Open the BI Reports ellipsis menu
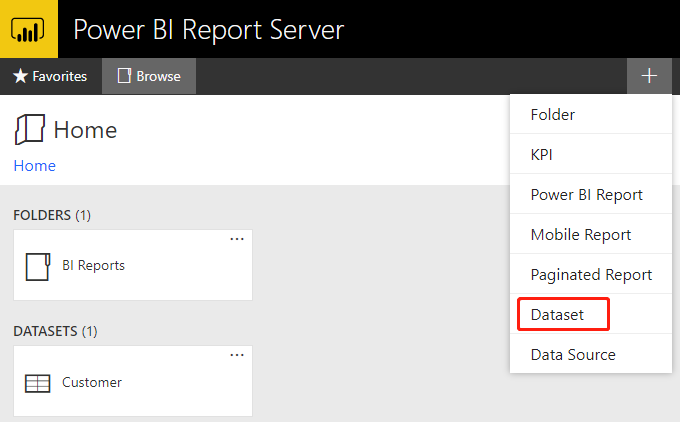The height and width of the screenshot is (422, 680). point(237,239)
